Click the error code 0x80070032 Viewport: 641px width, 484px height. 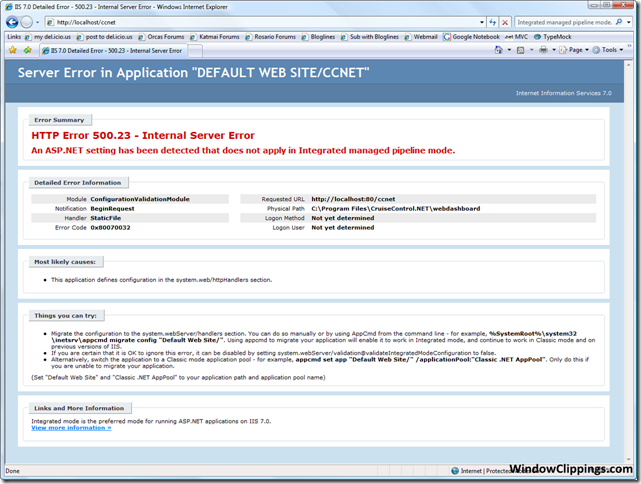tap(110, 227)
